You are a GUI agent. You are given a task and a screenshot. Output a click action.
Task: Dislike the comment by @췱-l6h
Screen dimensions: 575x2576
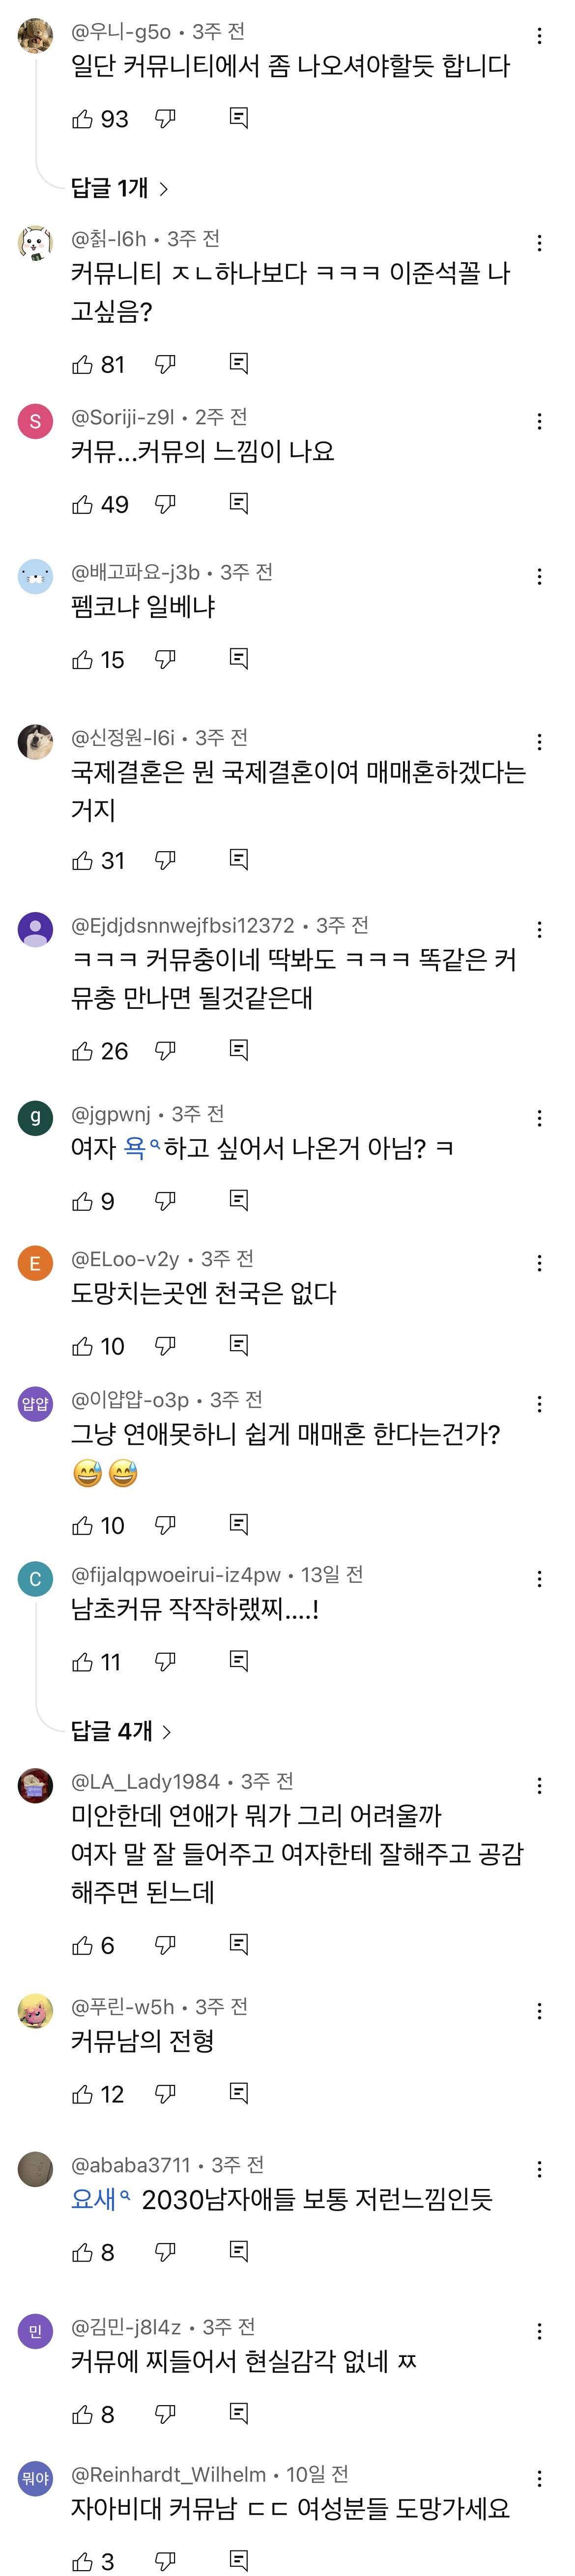point(166,364)
